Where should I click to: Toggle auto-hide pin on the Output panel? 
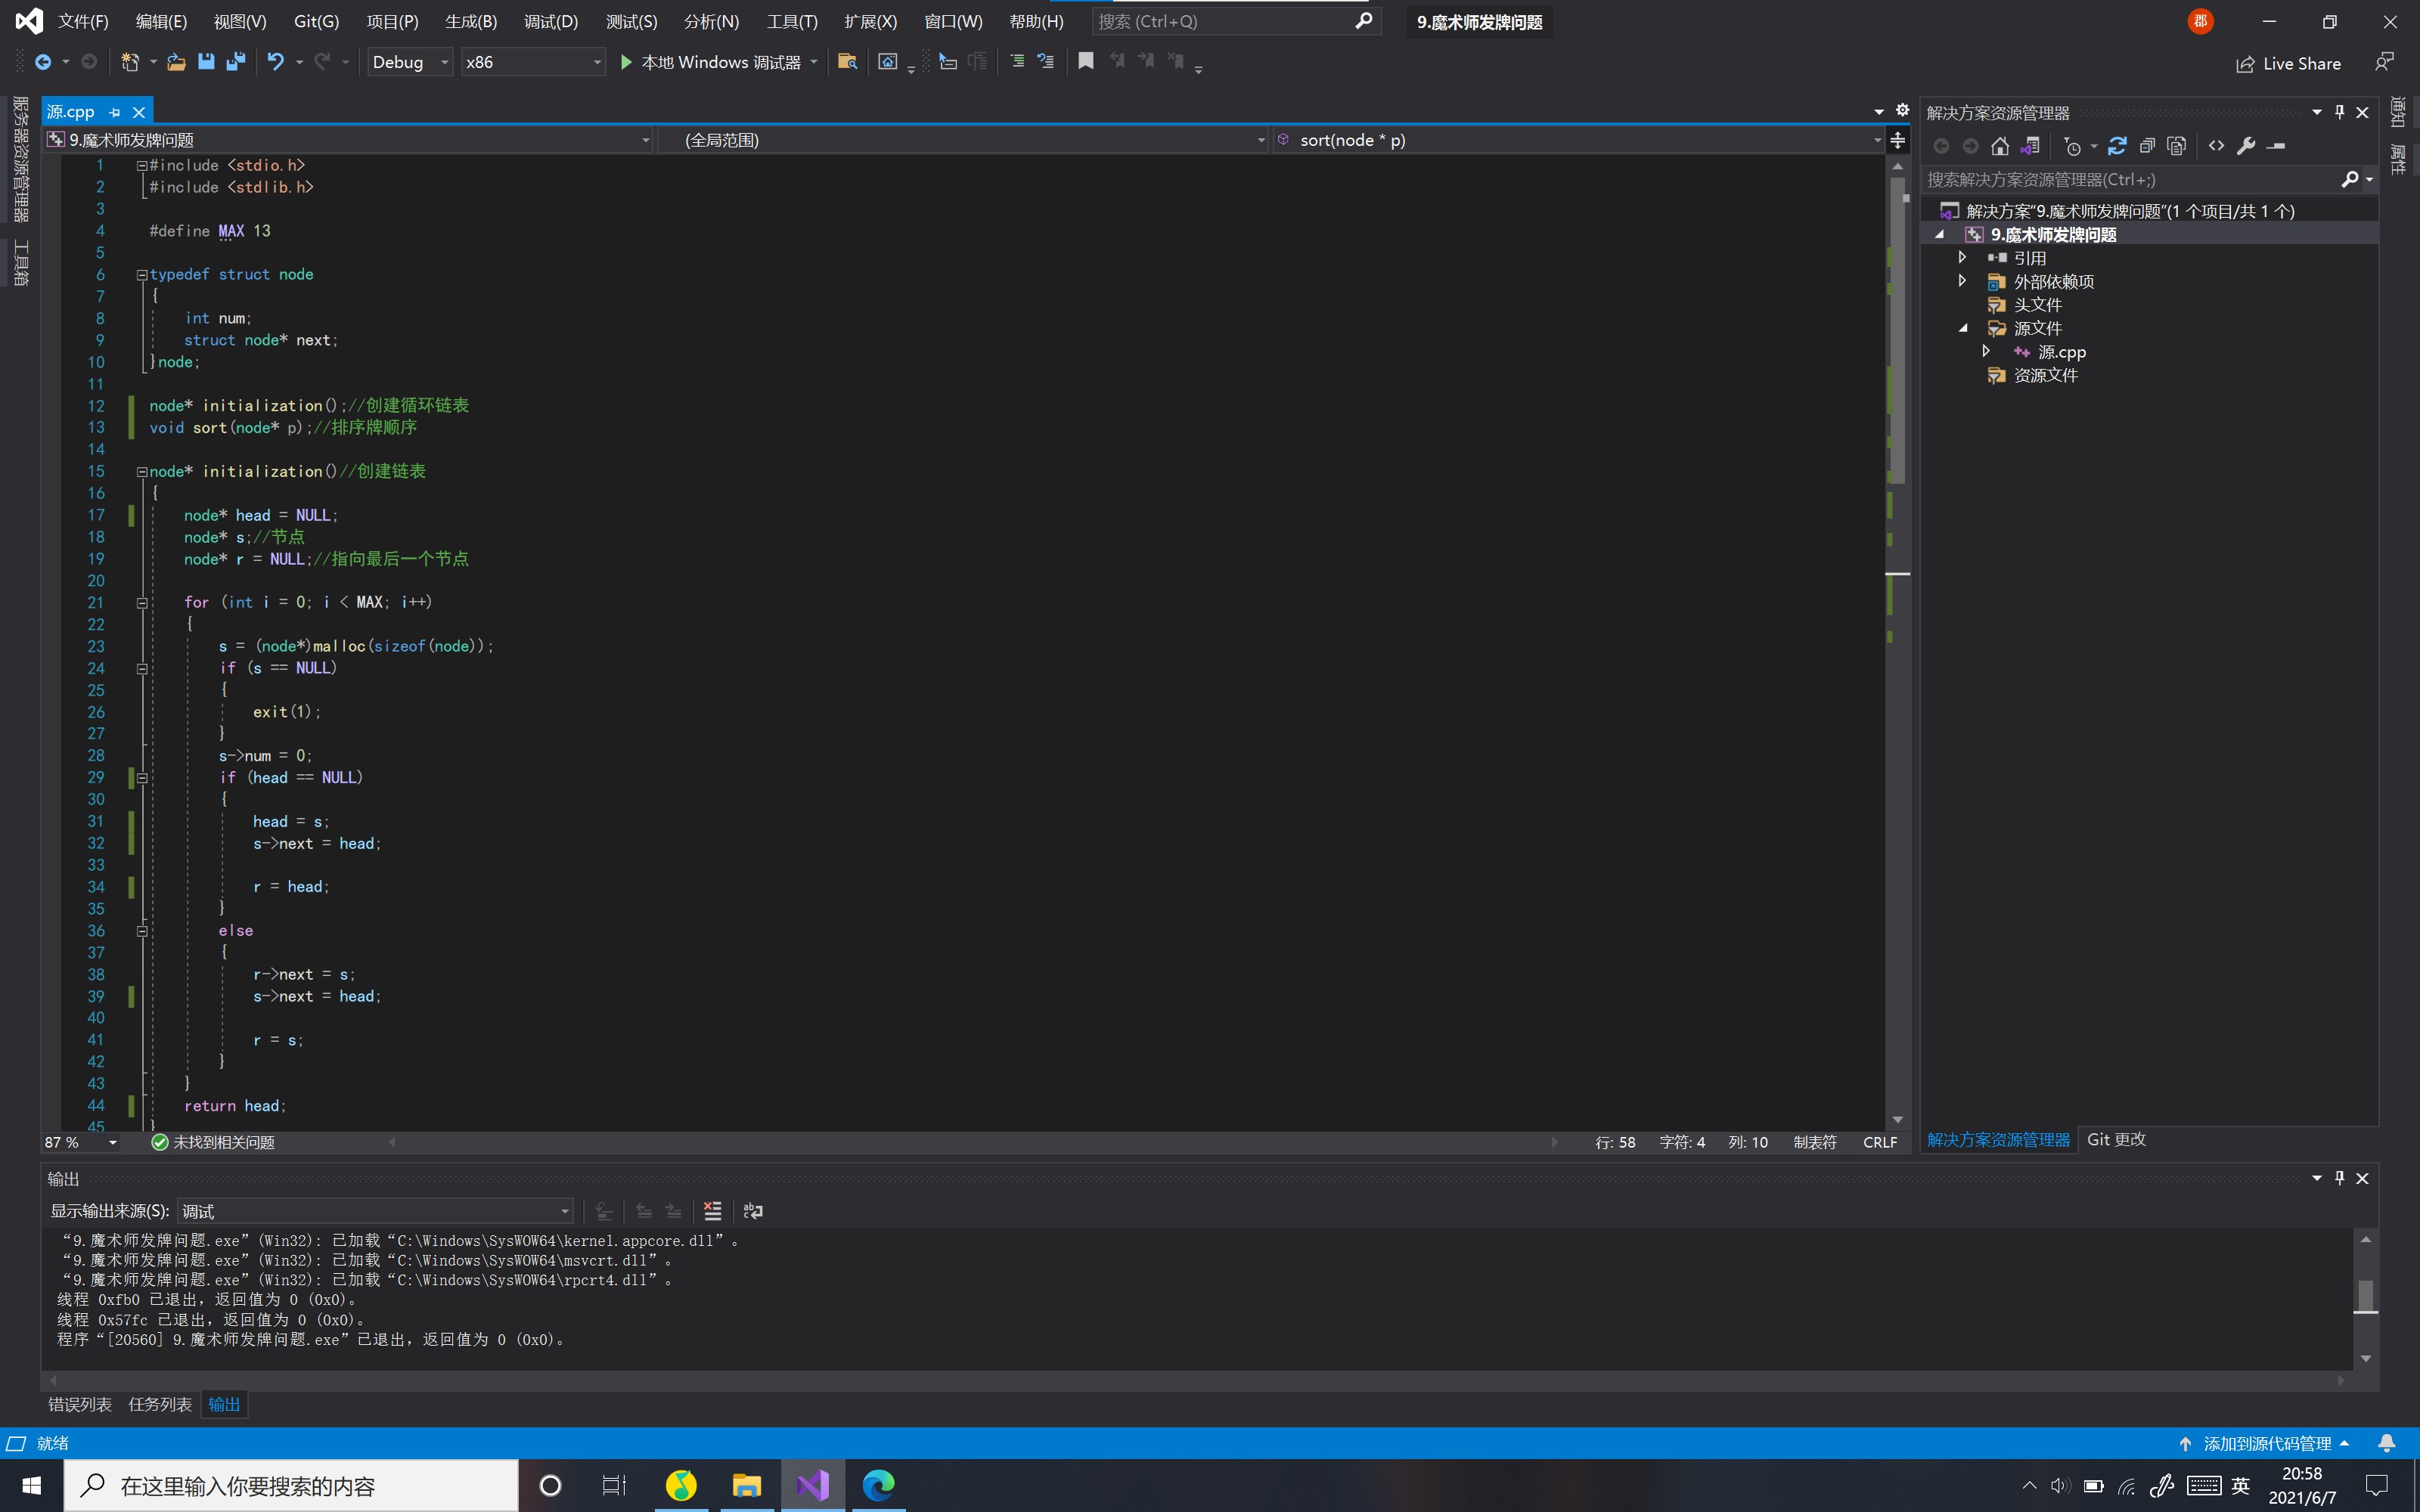tap(2339, 1178)
